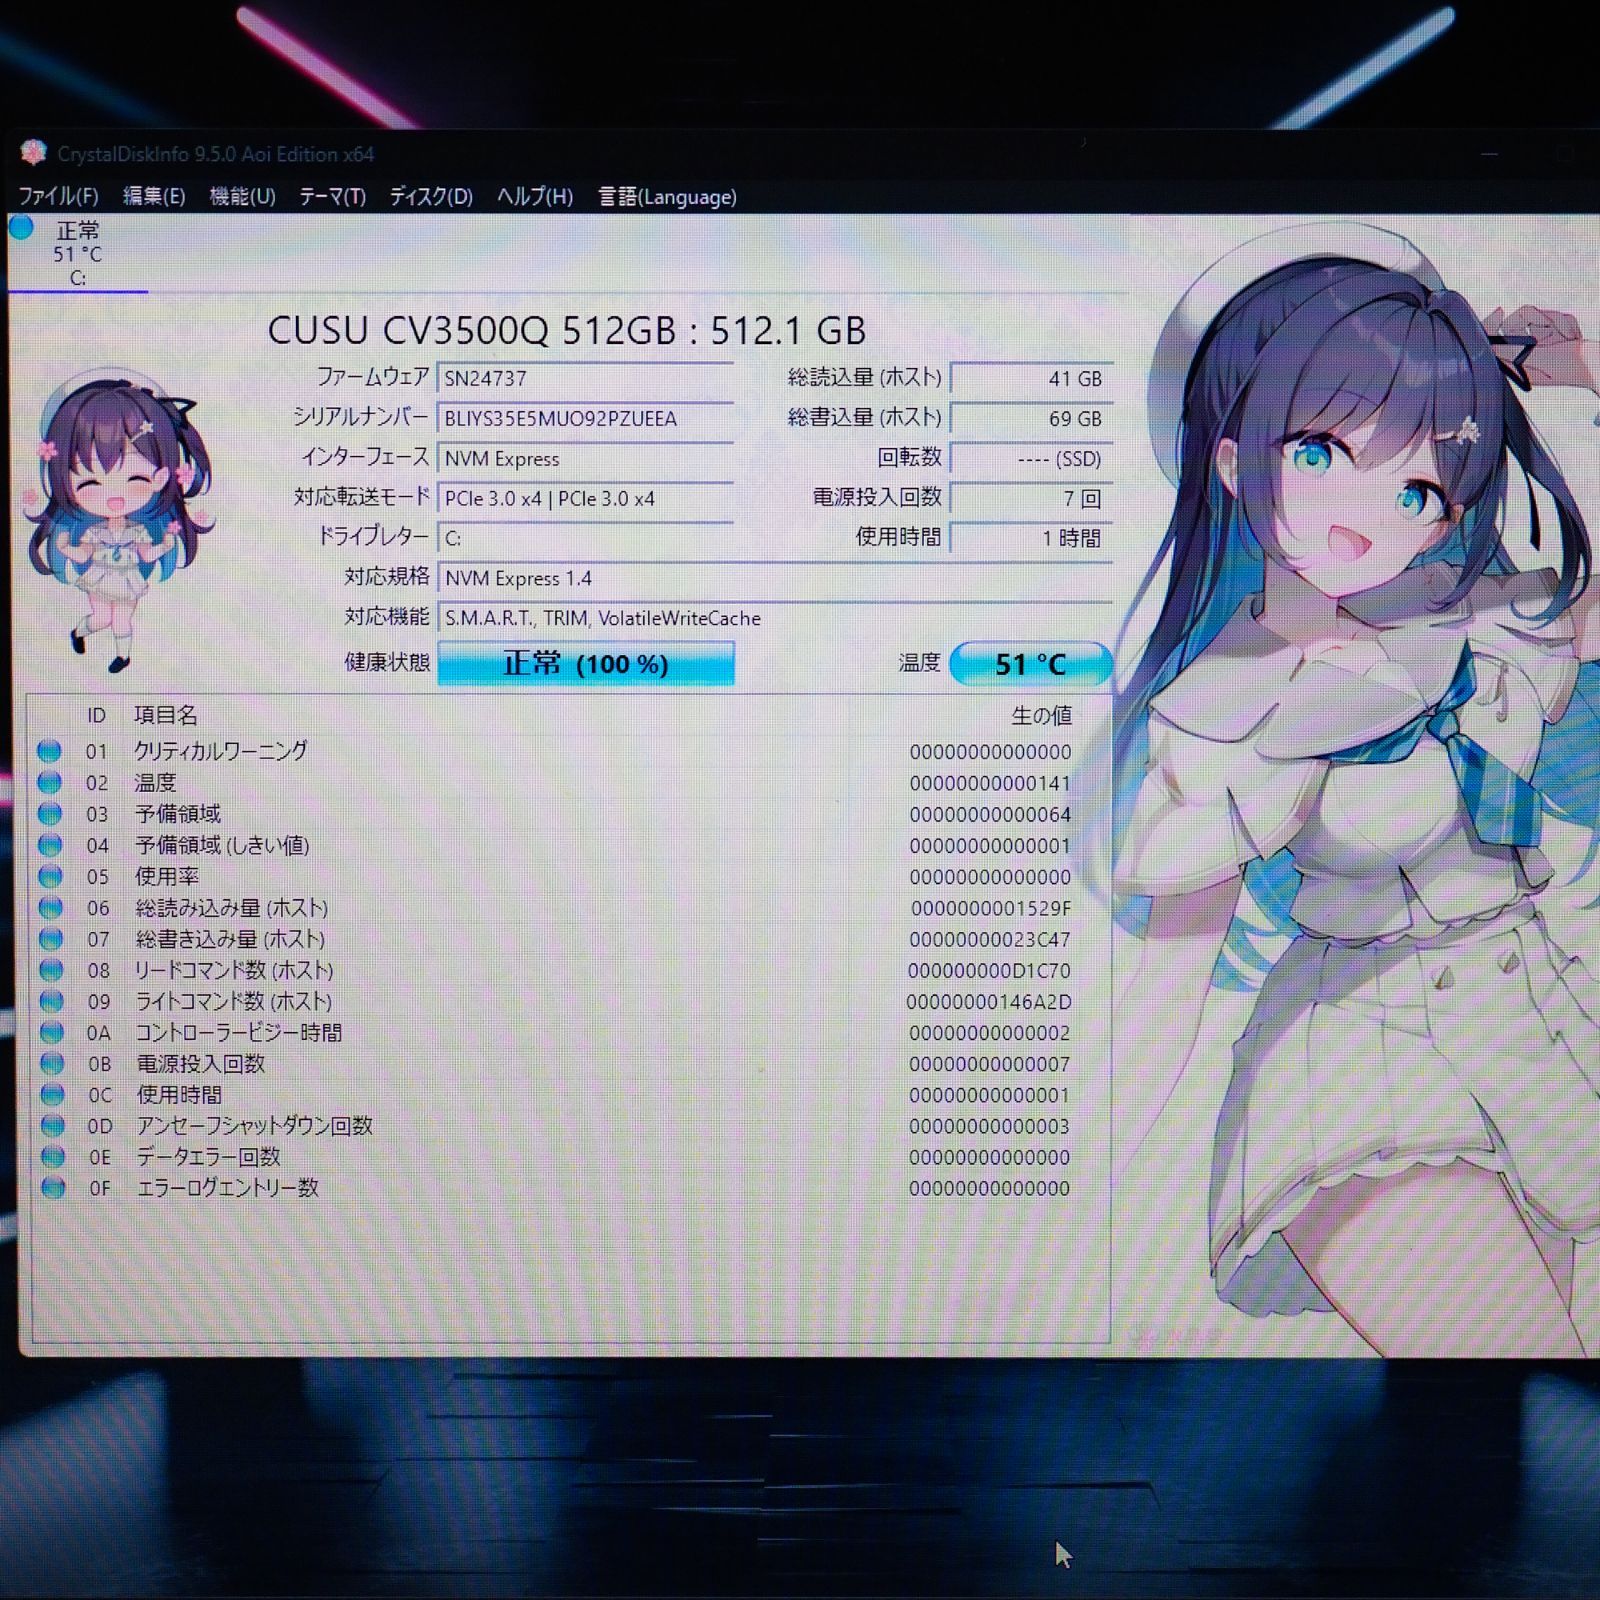Viewport: 1600px width, 1600px height.
Task: Select the リードコマンド数 (ホスト) attribute name
Action: [x=234, y=970]
